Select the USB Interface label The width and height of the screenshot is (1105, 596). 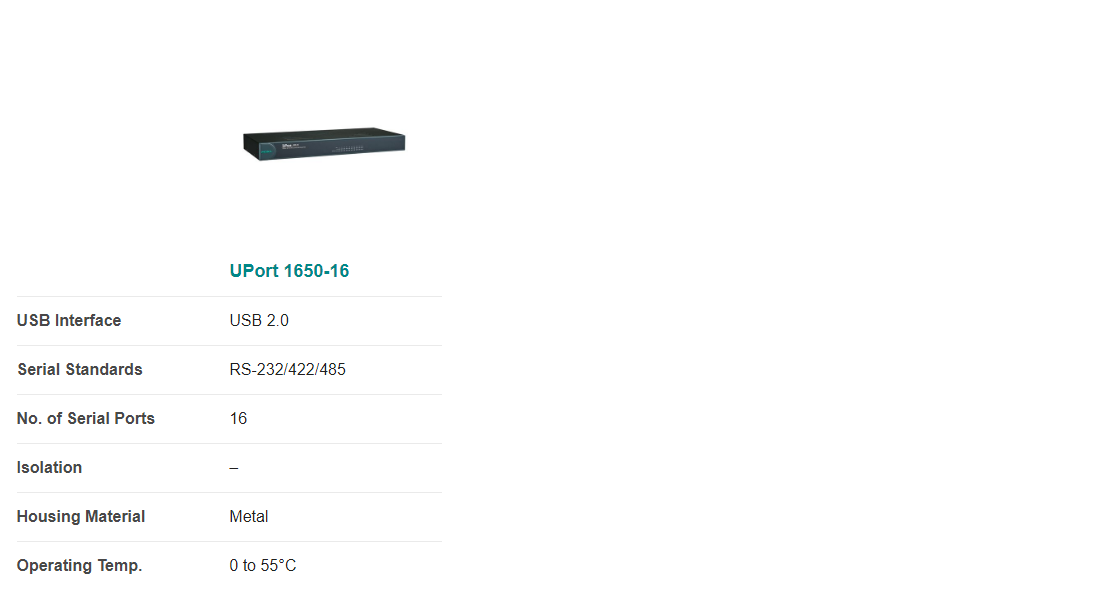pos(69,321)
